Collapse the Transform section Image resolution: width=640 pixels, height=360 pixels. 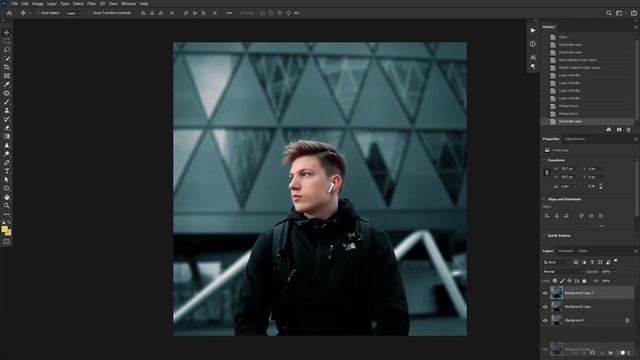point(544,160)
